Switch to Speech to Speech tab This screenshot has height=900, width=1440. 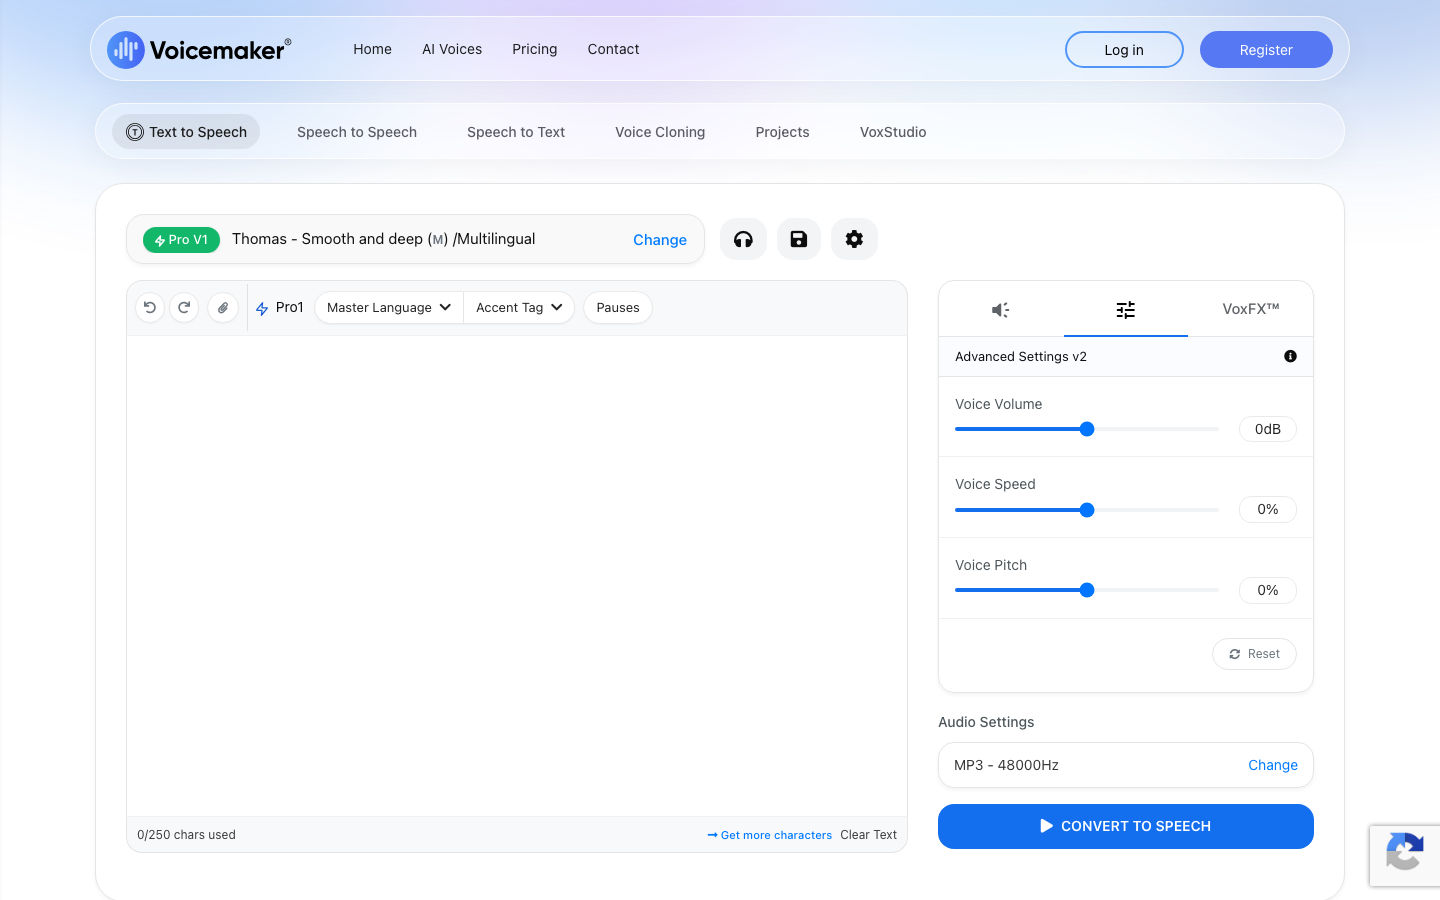coord(357,132)
